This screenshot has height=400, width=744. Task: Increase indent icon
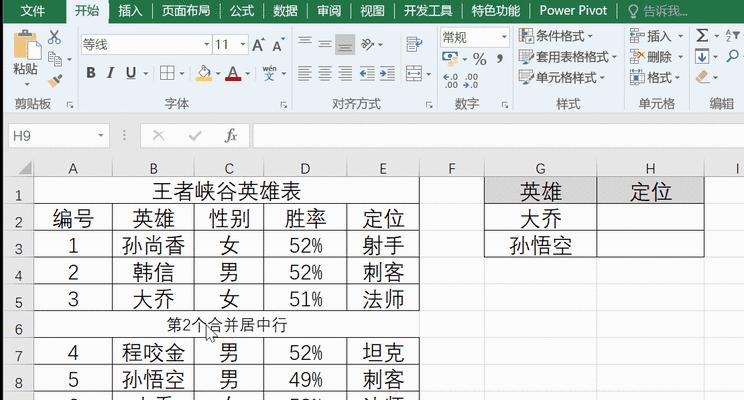387,74
